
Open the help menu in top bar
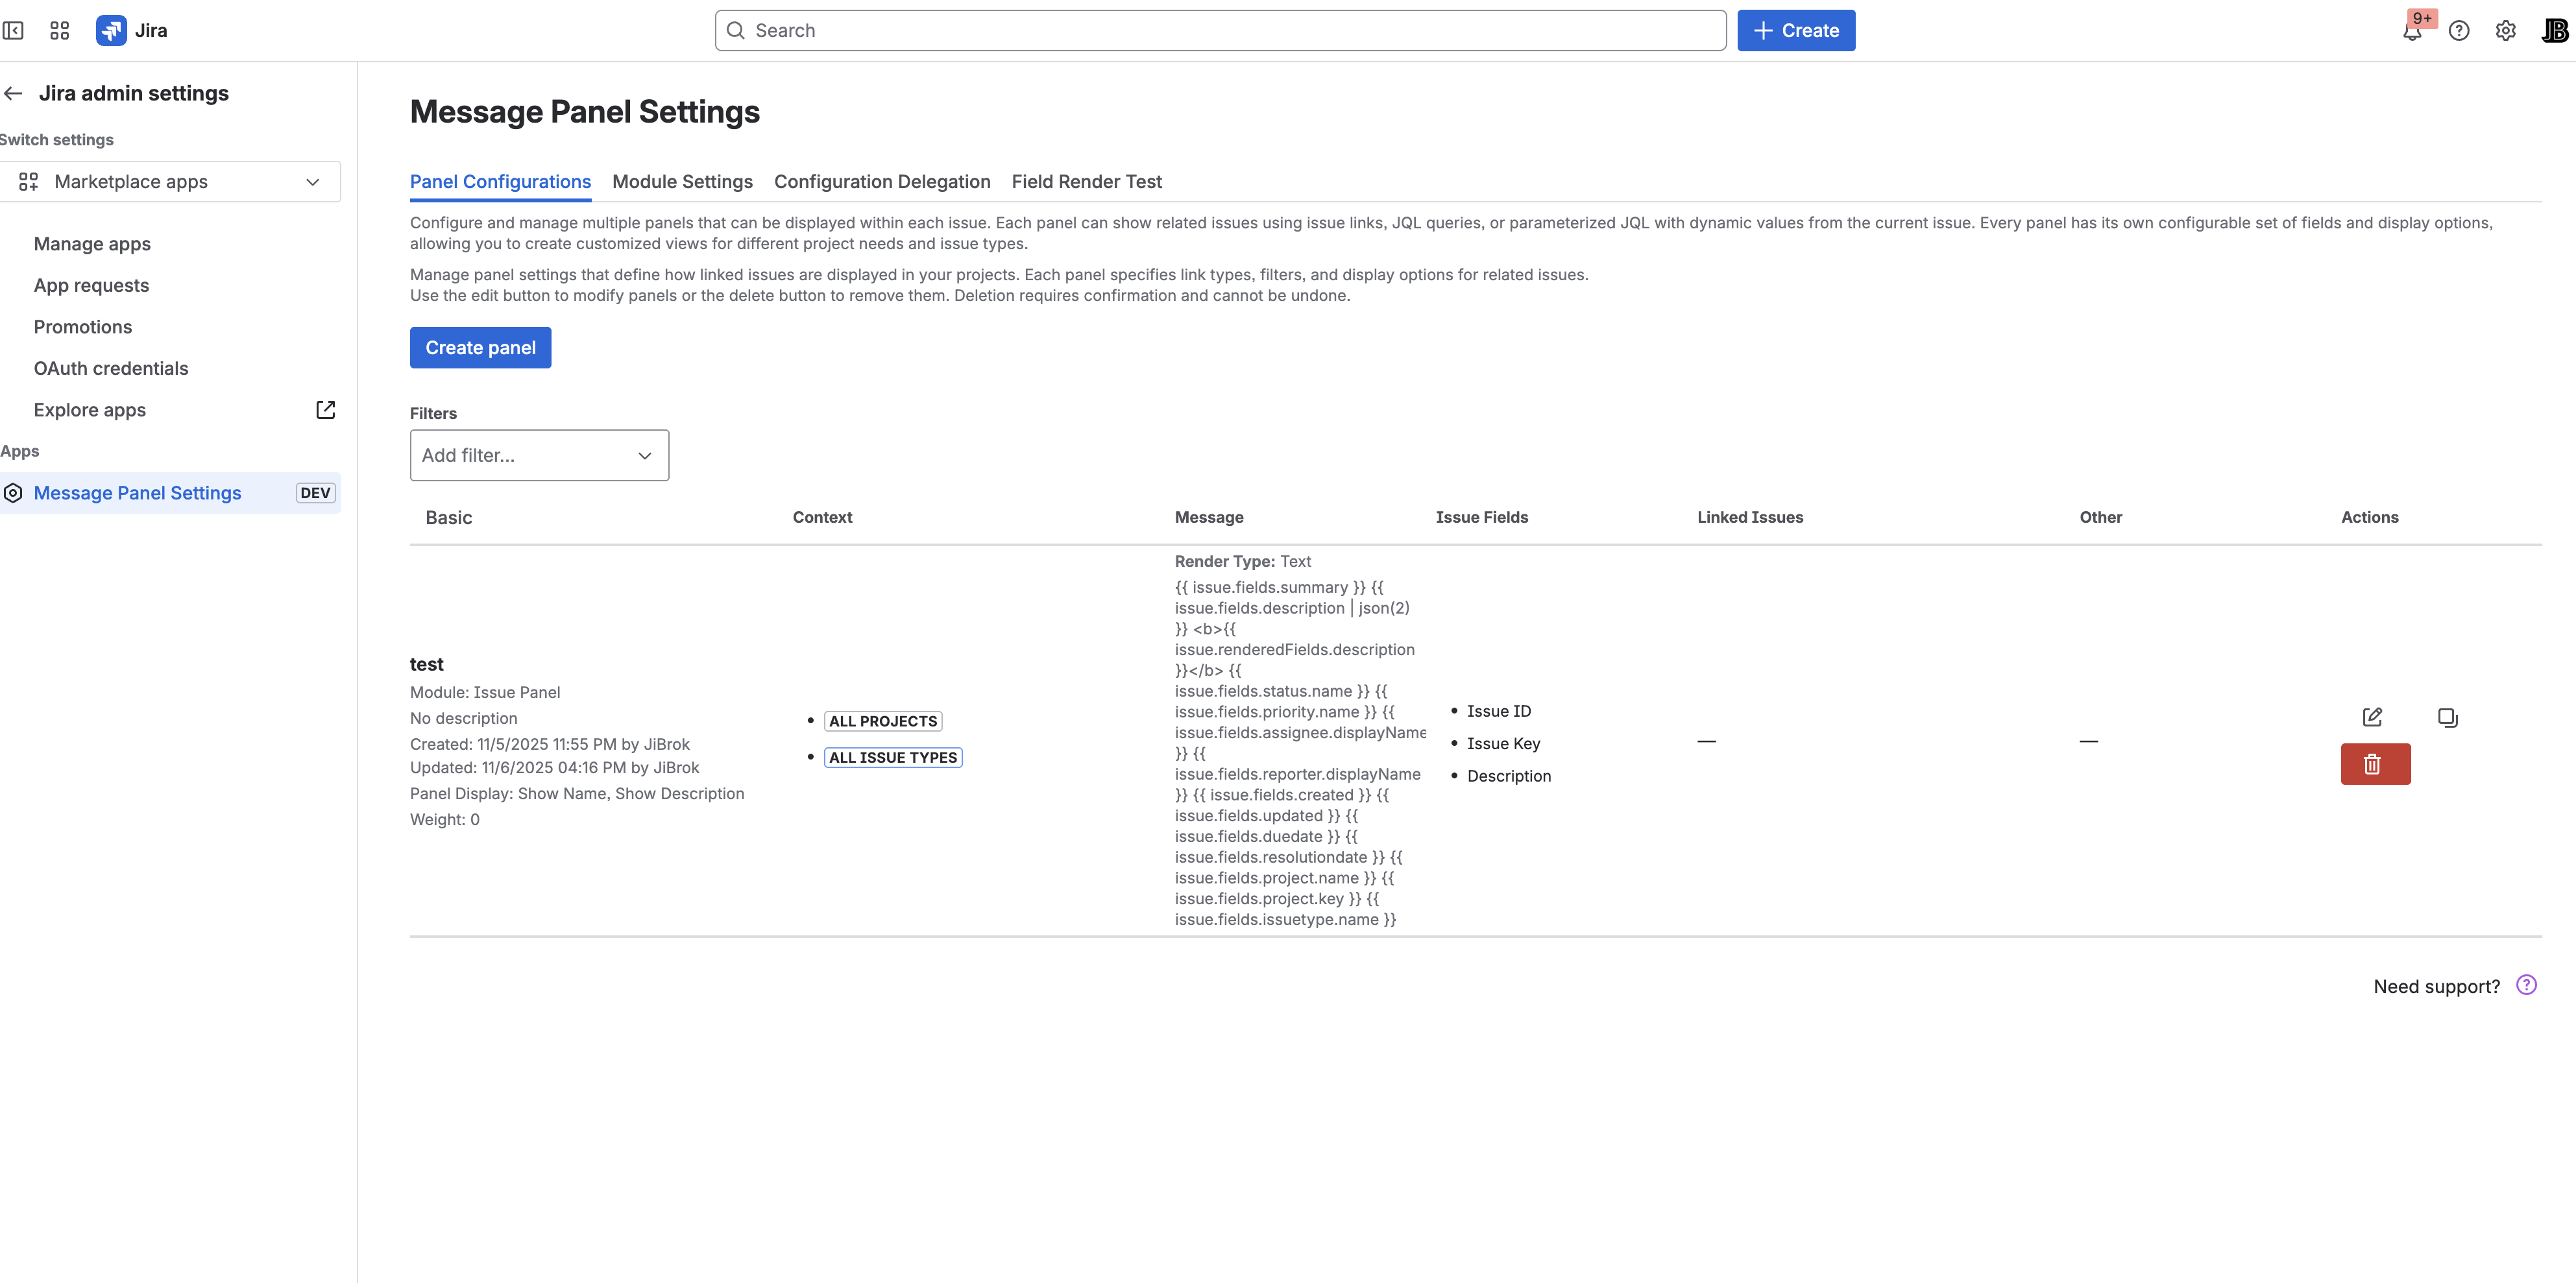pos(2459,31)
